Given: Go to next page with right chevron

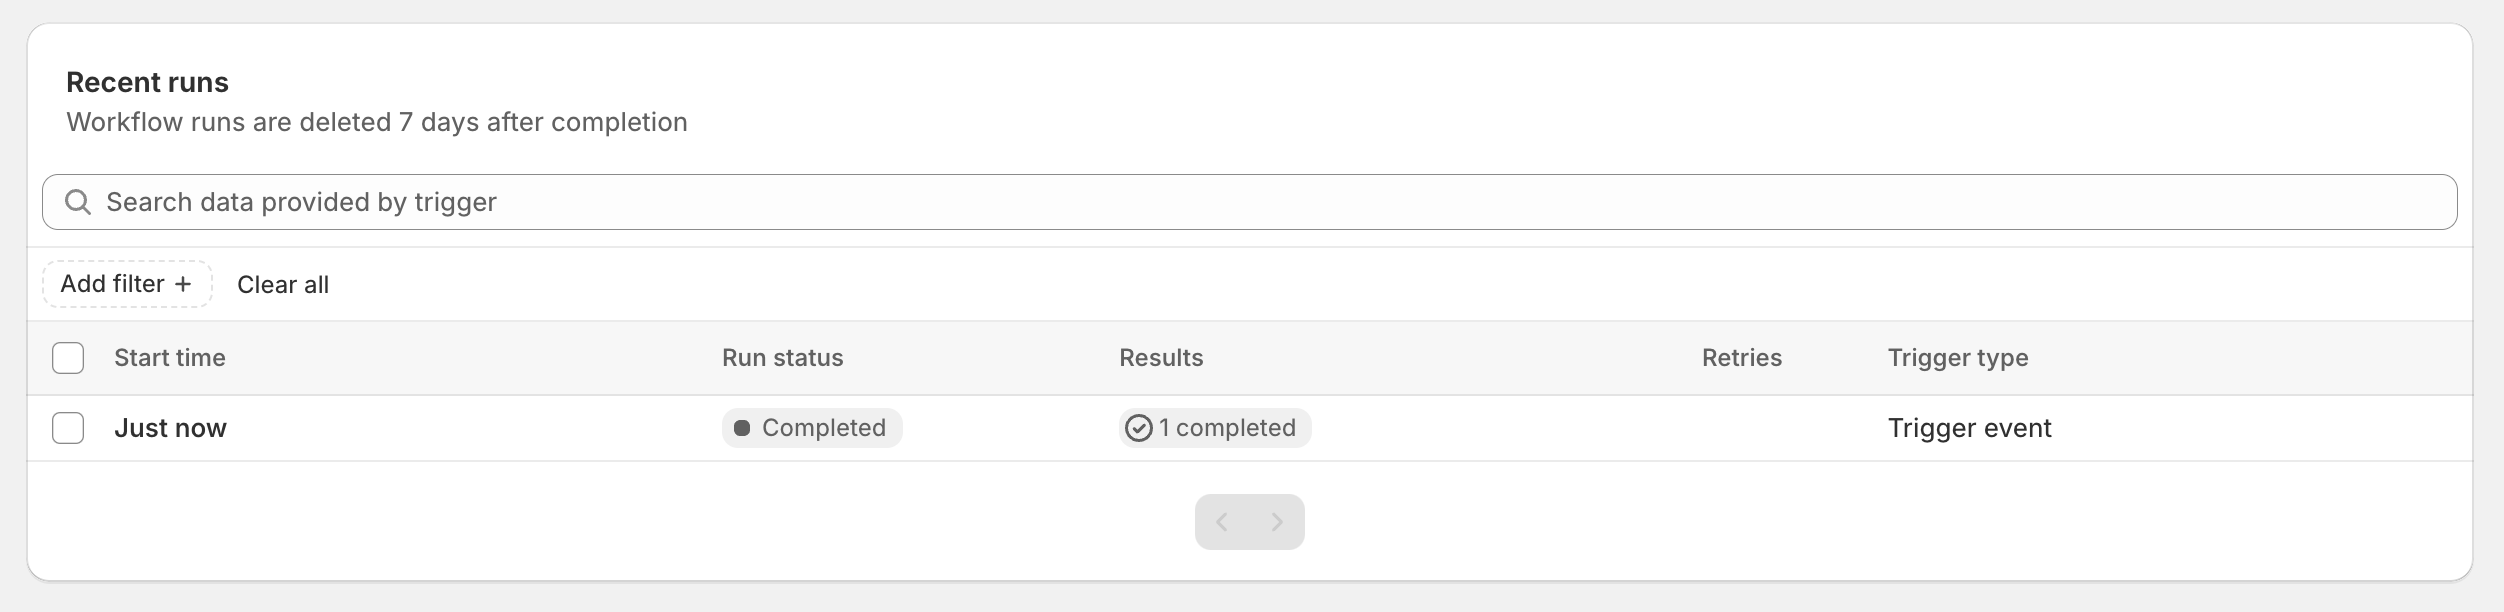Looking at the screenshot, I should (1277, 522).
